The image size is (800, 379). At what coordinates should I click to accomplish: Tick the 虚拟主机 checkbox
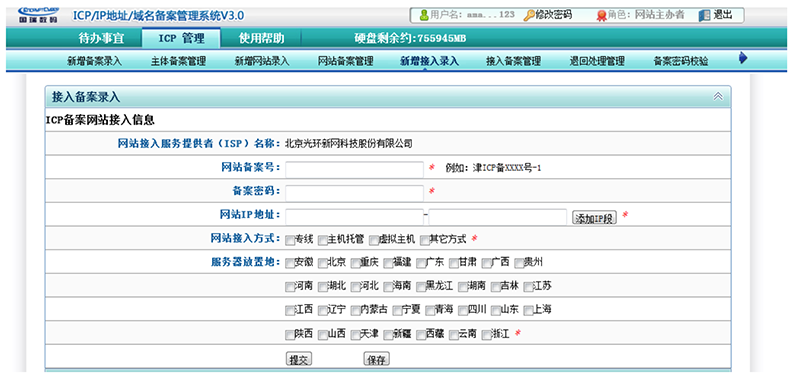[374, 239]
